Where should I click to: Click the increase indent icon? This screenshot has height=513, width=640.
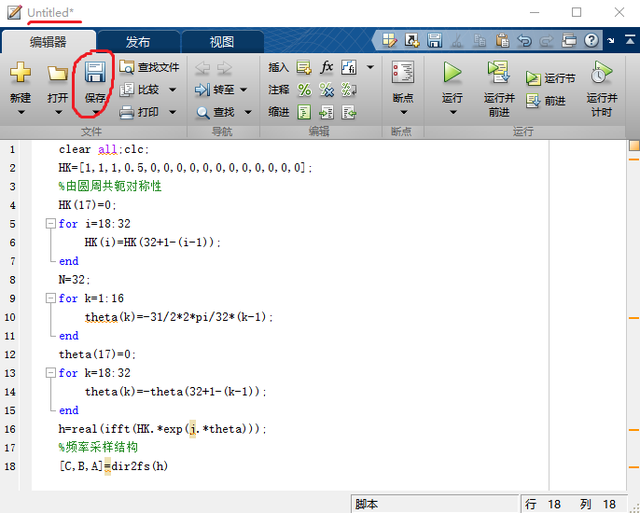[x=327, y=112]
